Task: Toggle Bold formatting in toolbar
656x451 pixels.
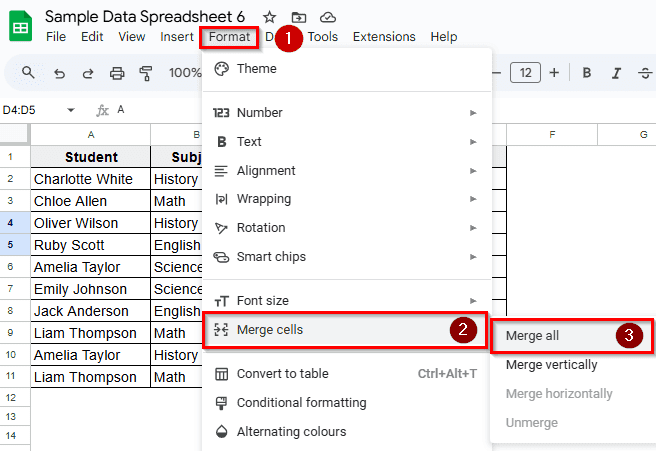Action: (x=587, y=73)
